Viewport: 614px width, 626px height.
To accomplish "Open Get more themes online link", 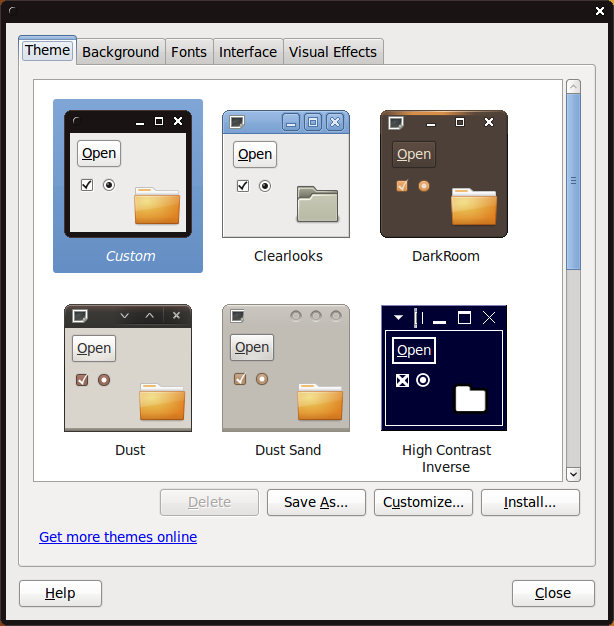I will pyautogui.click(x=118, y=537).
